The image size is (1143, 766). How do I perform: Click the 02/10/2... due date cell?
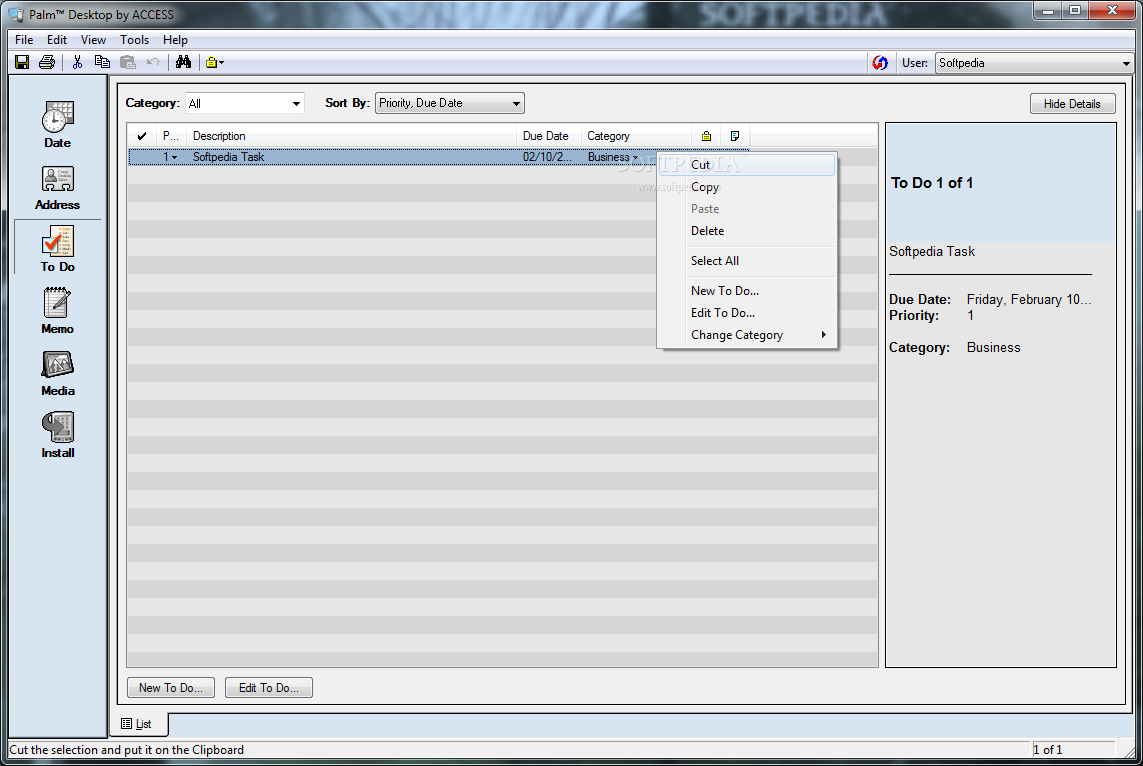547,157
